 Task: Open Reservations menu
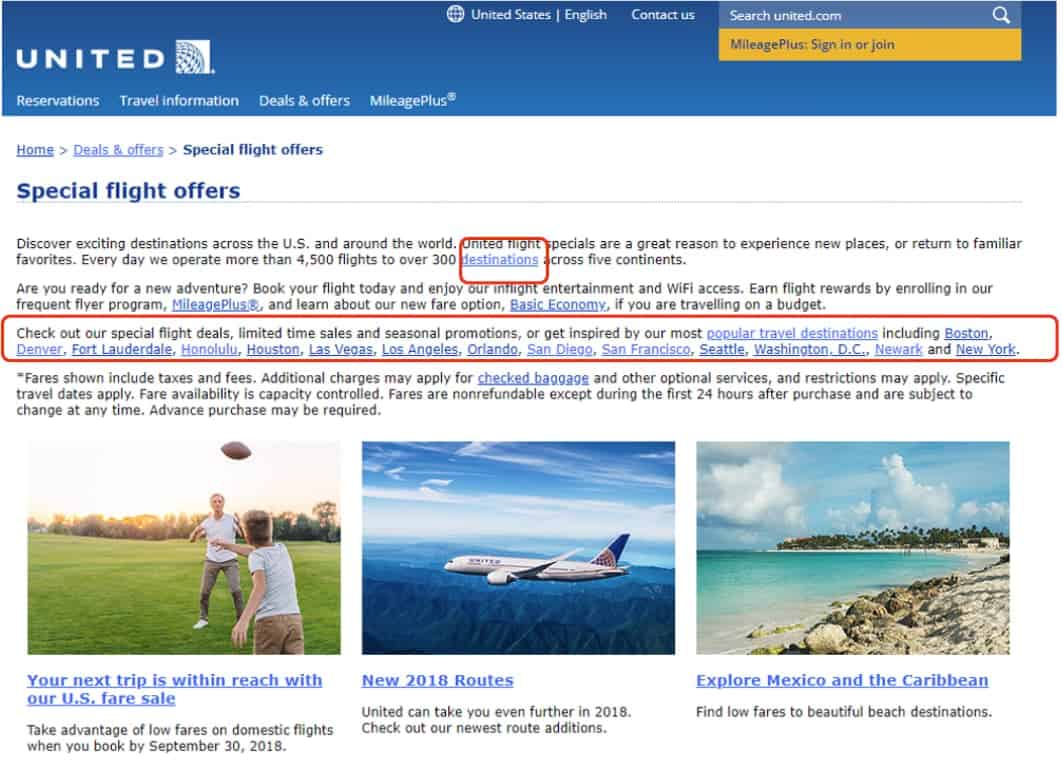pos(58,101)
